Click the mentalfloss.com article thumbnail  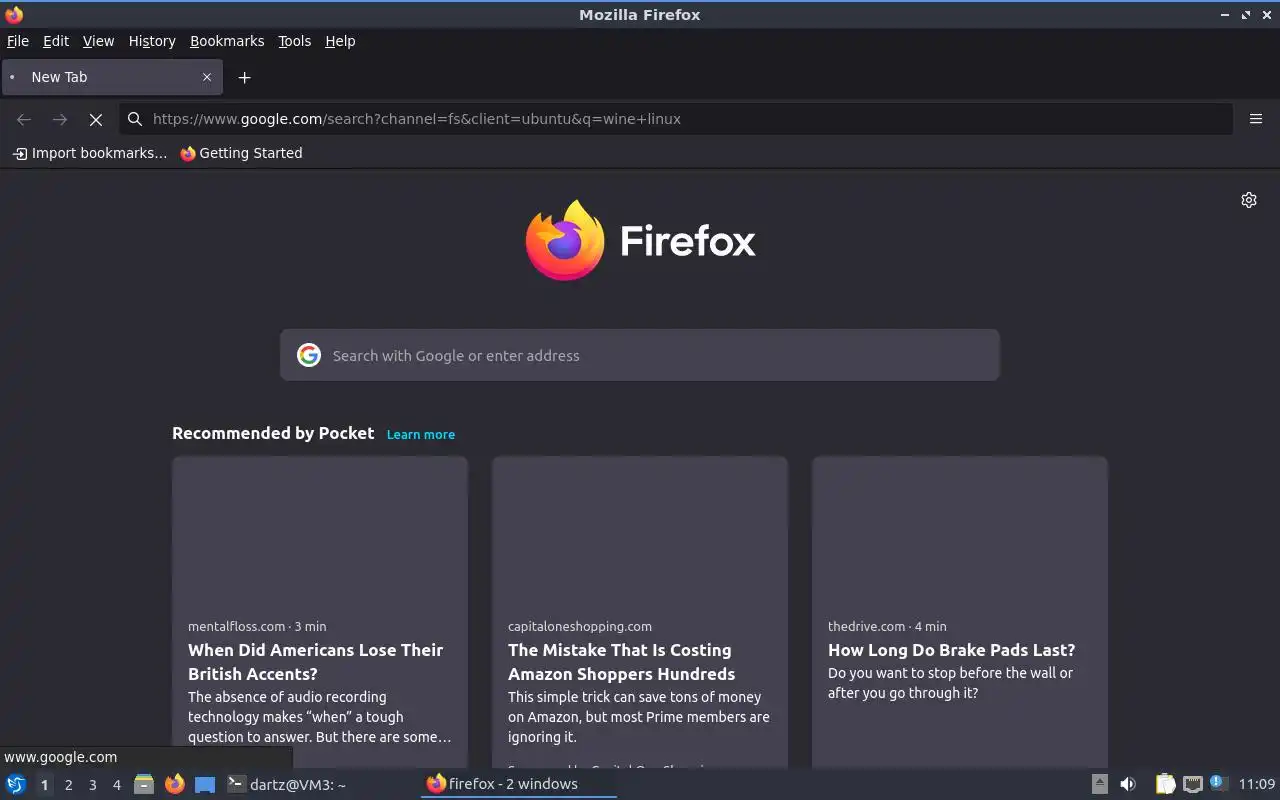click(320, 531)
